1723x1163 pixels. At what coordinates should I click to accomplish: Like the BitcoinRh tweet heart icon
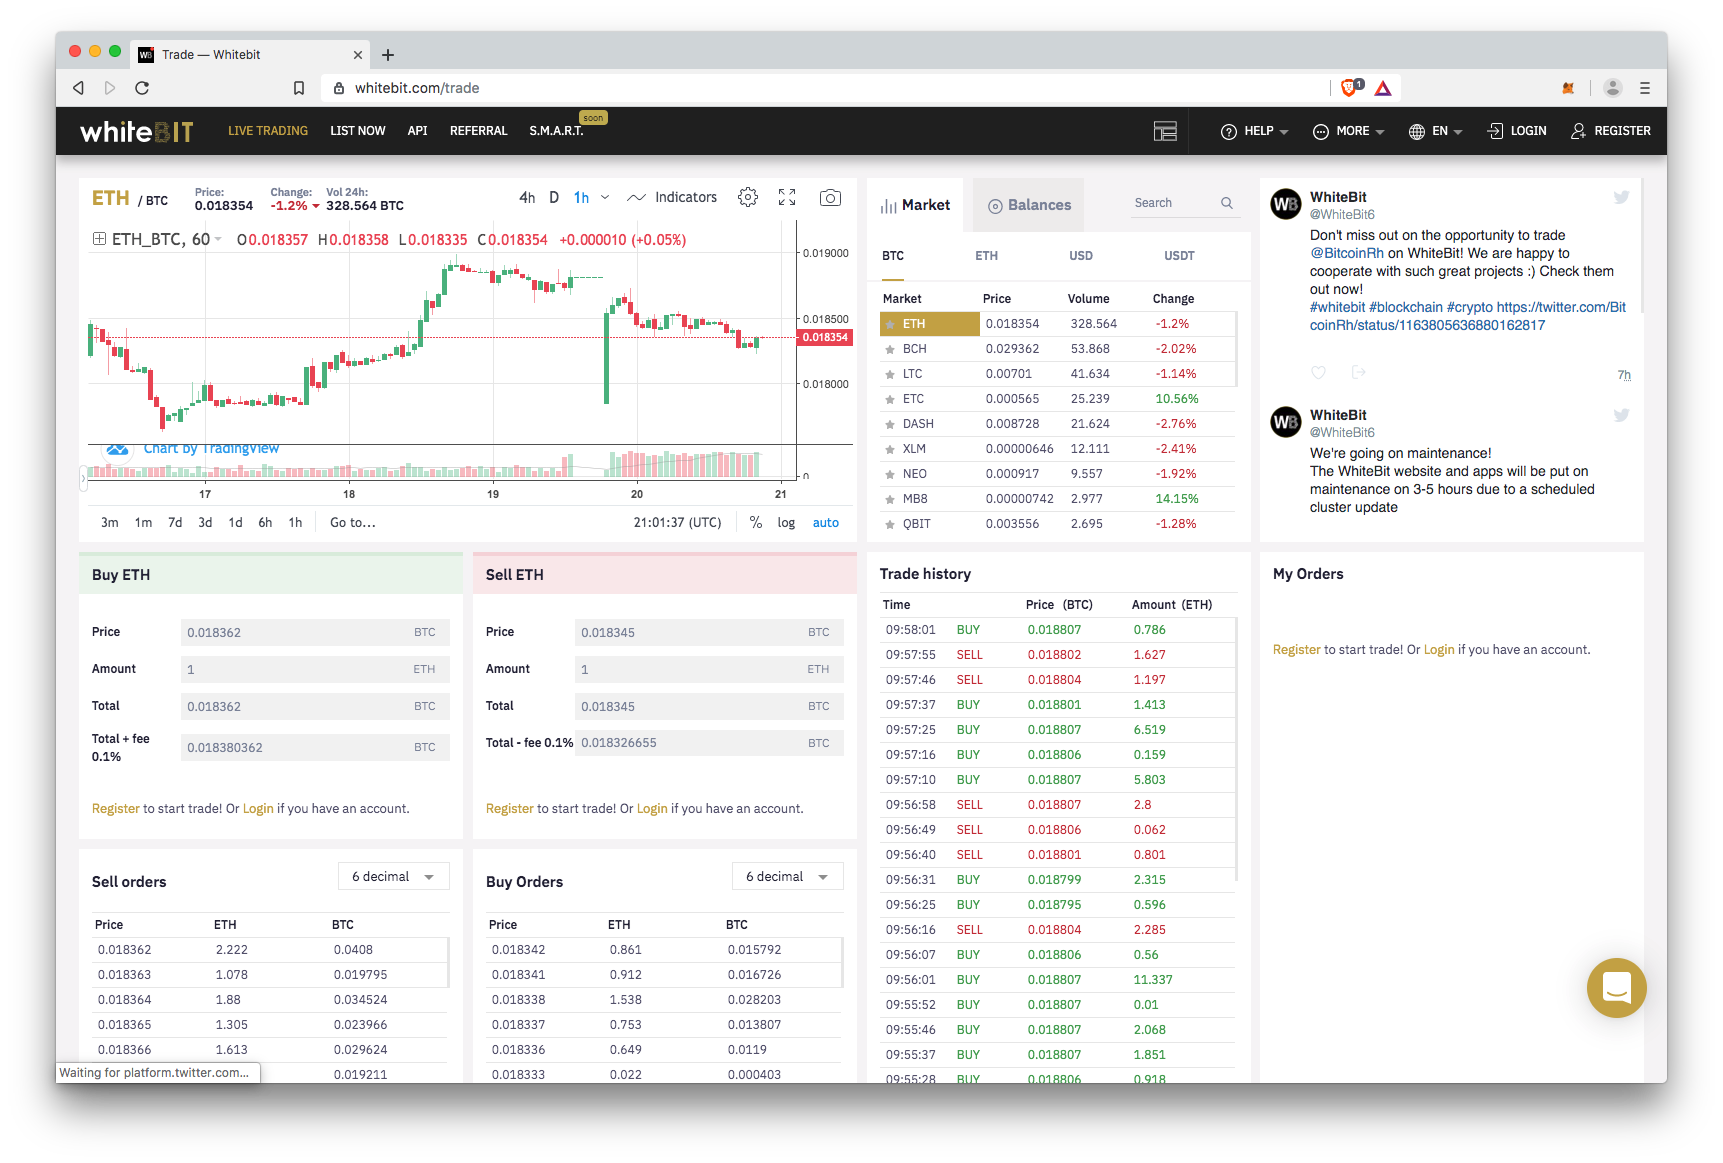(x=1318, y=372)
